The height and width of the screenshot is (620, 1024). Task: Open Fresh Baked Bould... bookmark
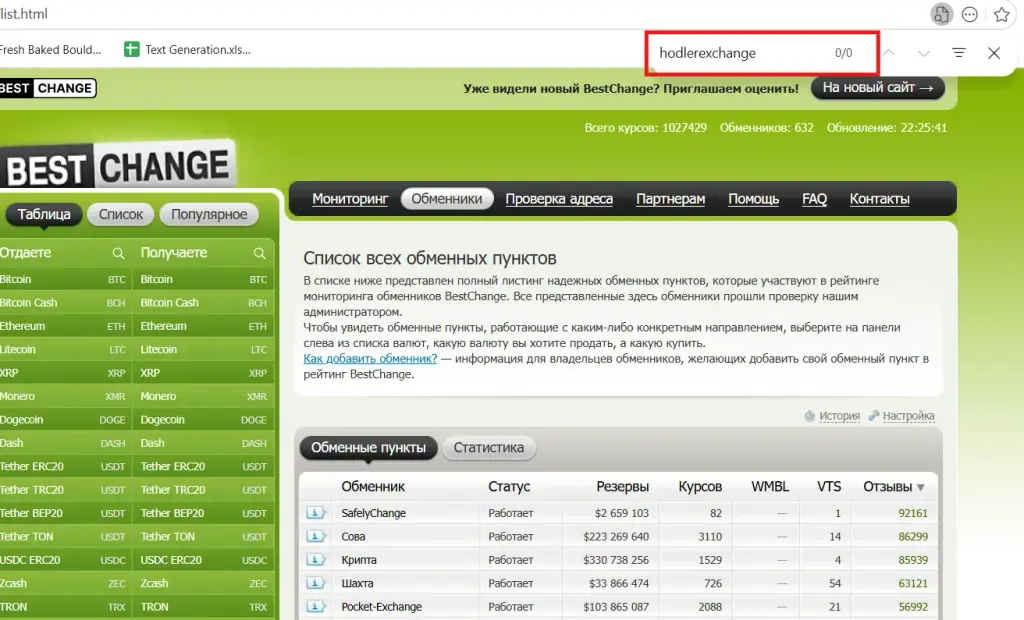(x=50, y=50)
